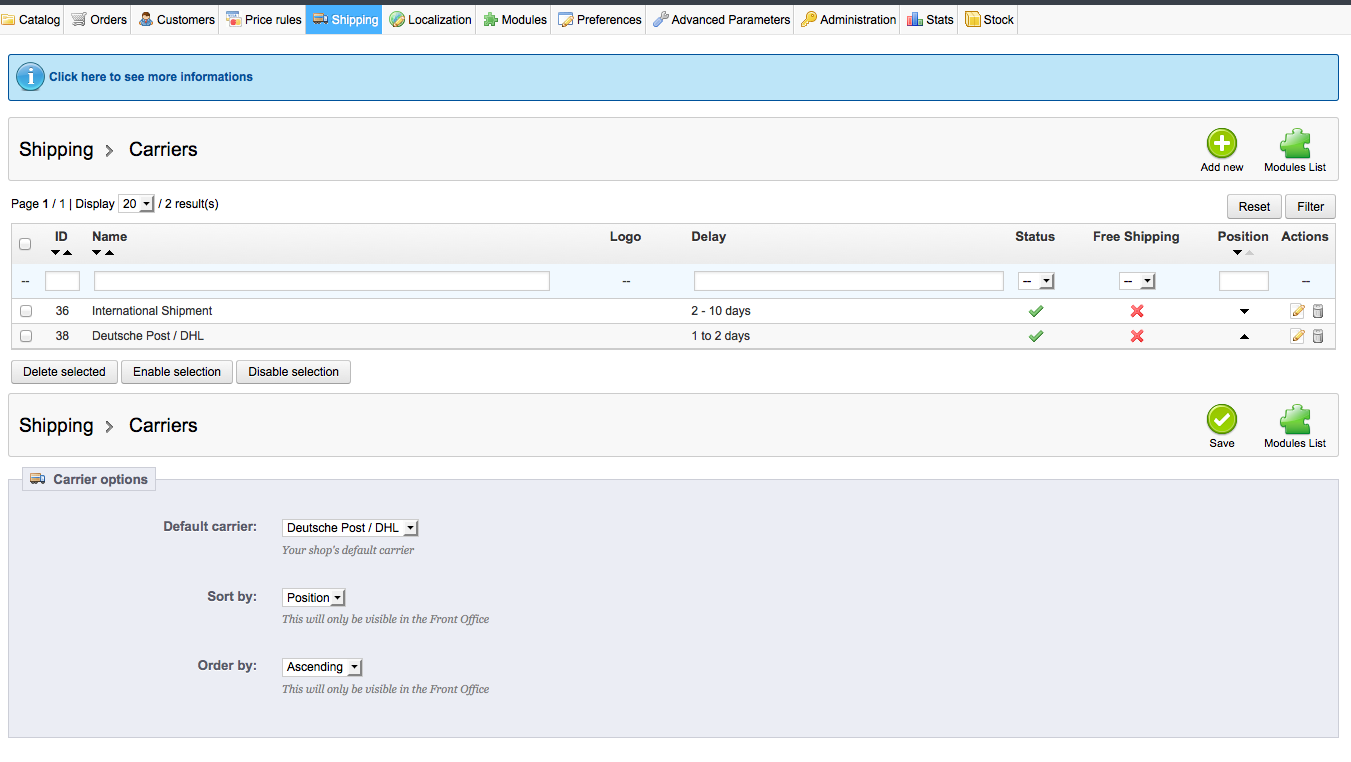Check the box for International Shipment row
The width and height of the screenshot is (1351, 762).
26,311
